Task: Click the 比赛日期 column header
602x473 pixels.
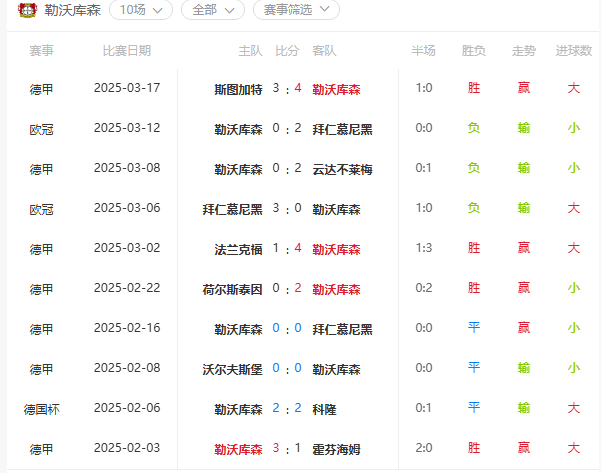Action: 127,51
